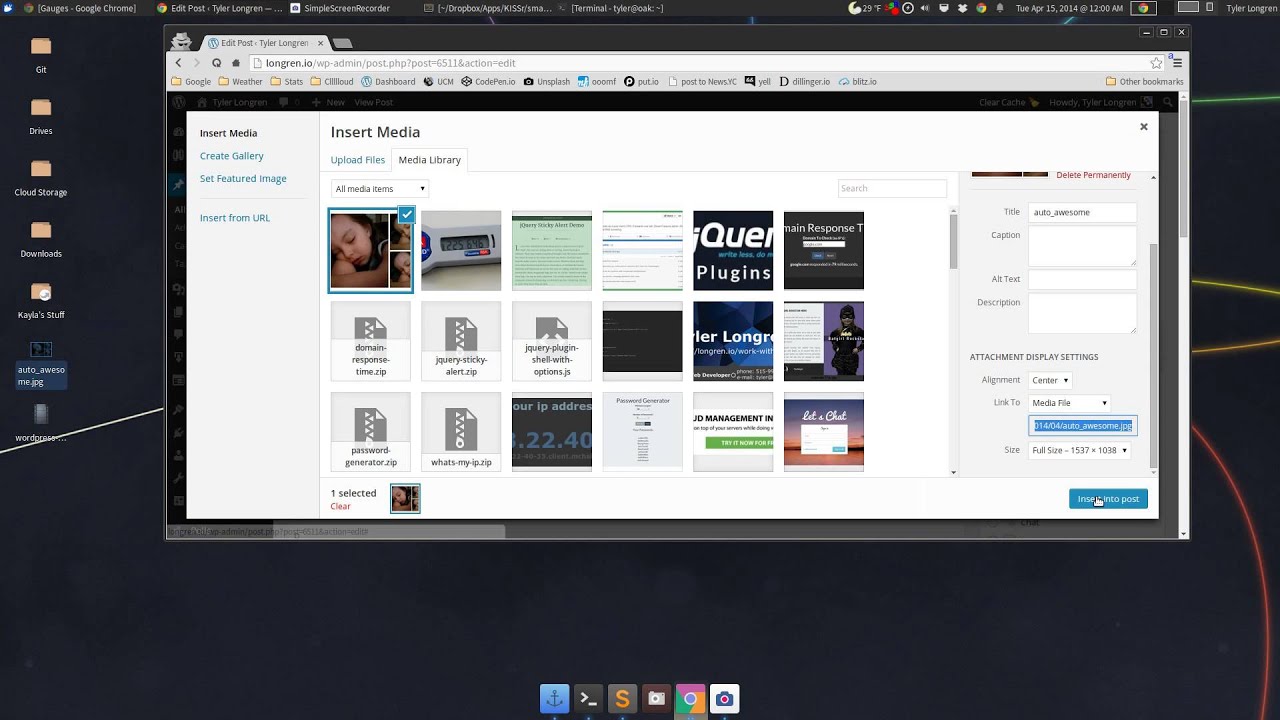Click the Delete Permanently link
This screenshot has height=720, width=1280.
pos(1093,174)
